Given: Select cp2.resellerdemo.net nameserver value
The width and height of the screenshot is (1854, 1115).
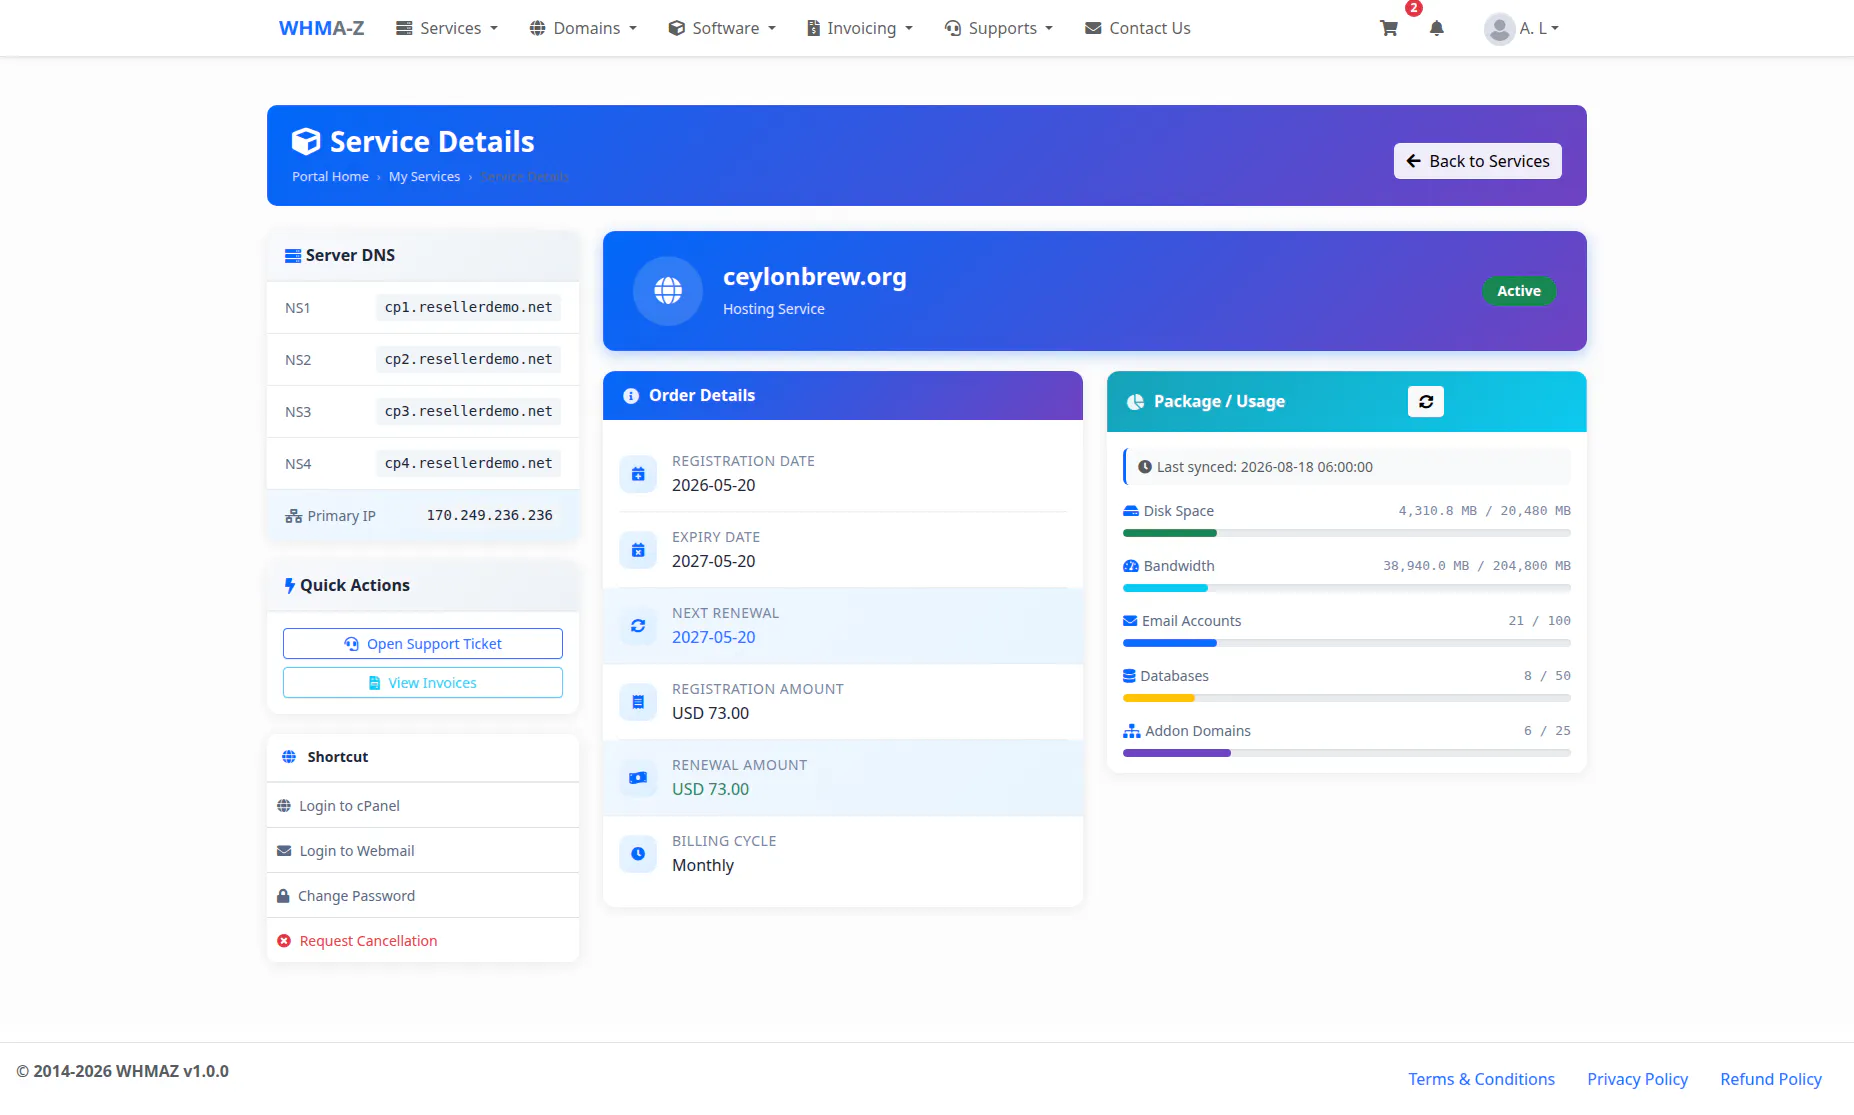Looking at the screenshot, I should [x=468, y=360].
